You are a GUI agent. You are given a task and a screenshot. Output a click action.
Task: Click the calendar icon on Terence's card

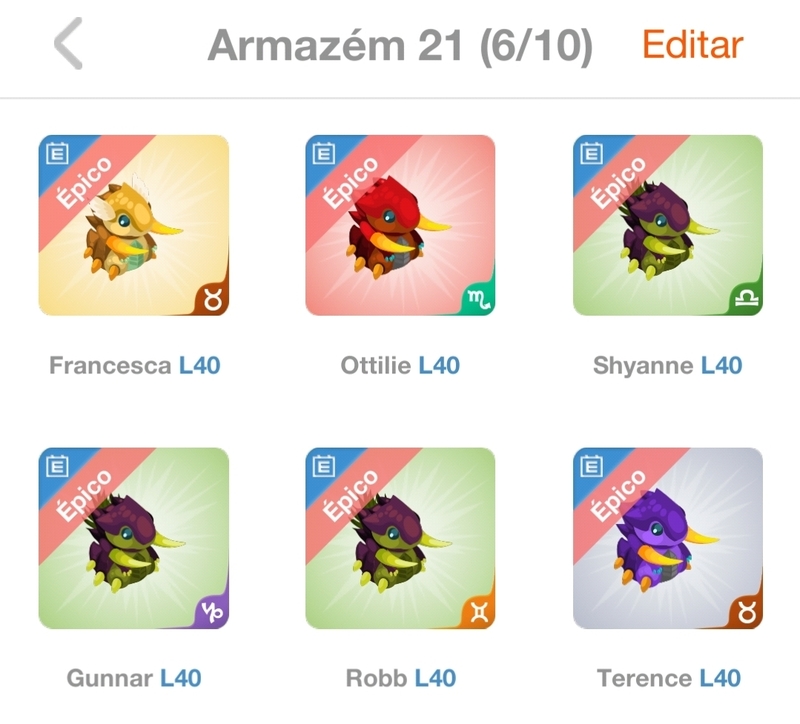coord(591,466)
